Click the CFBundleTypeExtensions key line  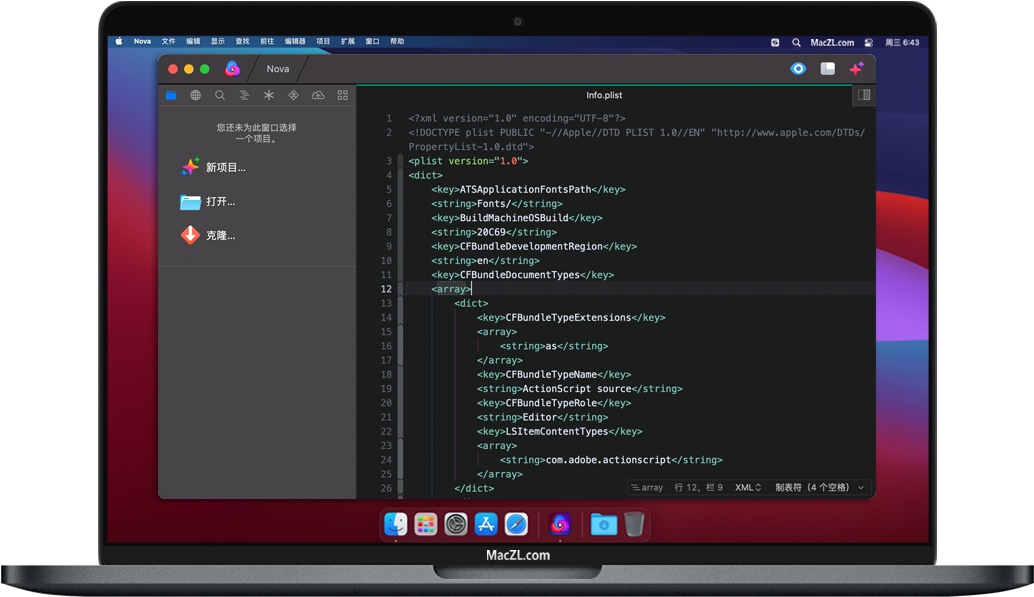[571, 318]
